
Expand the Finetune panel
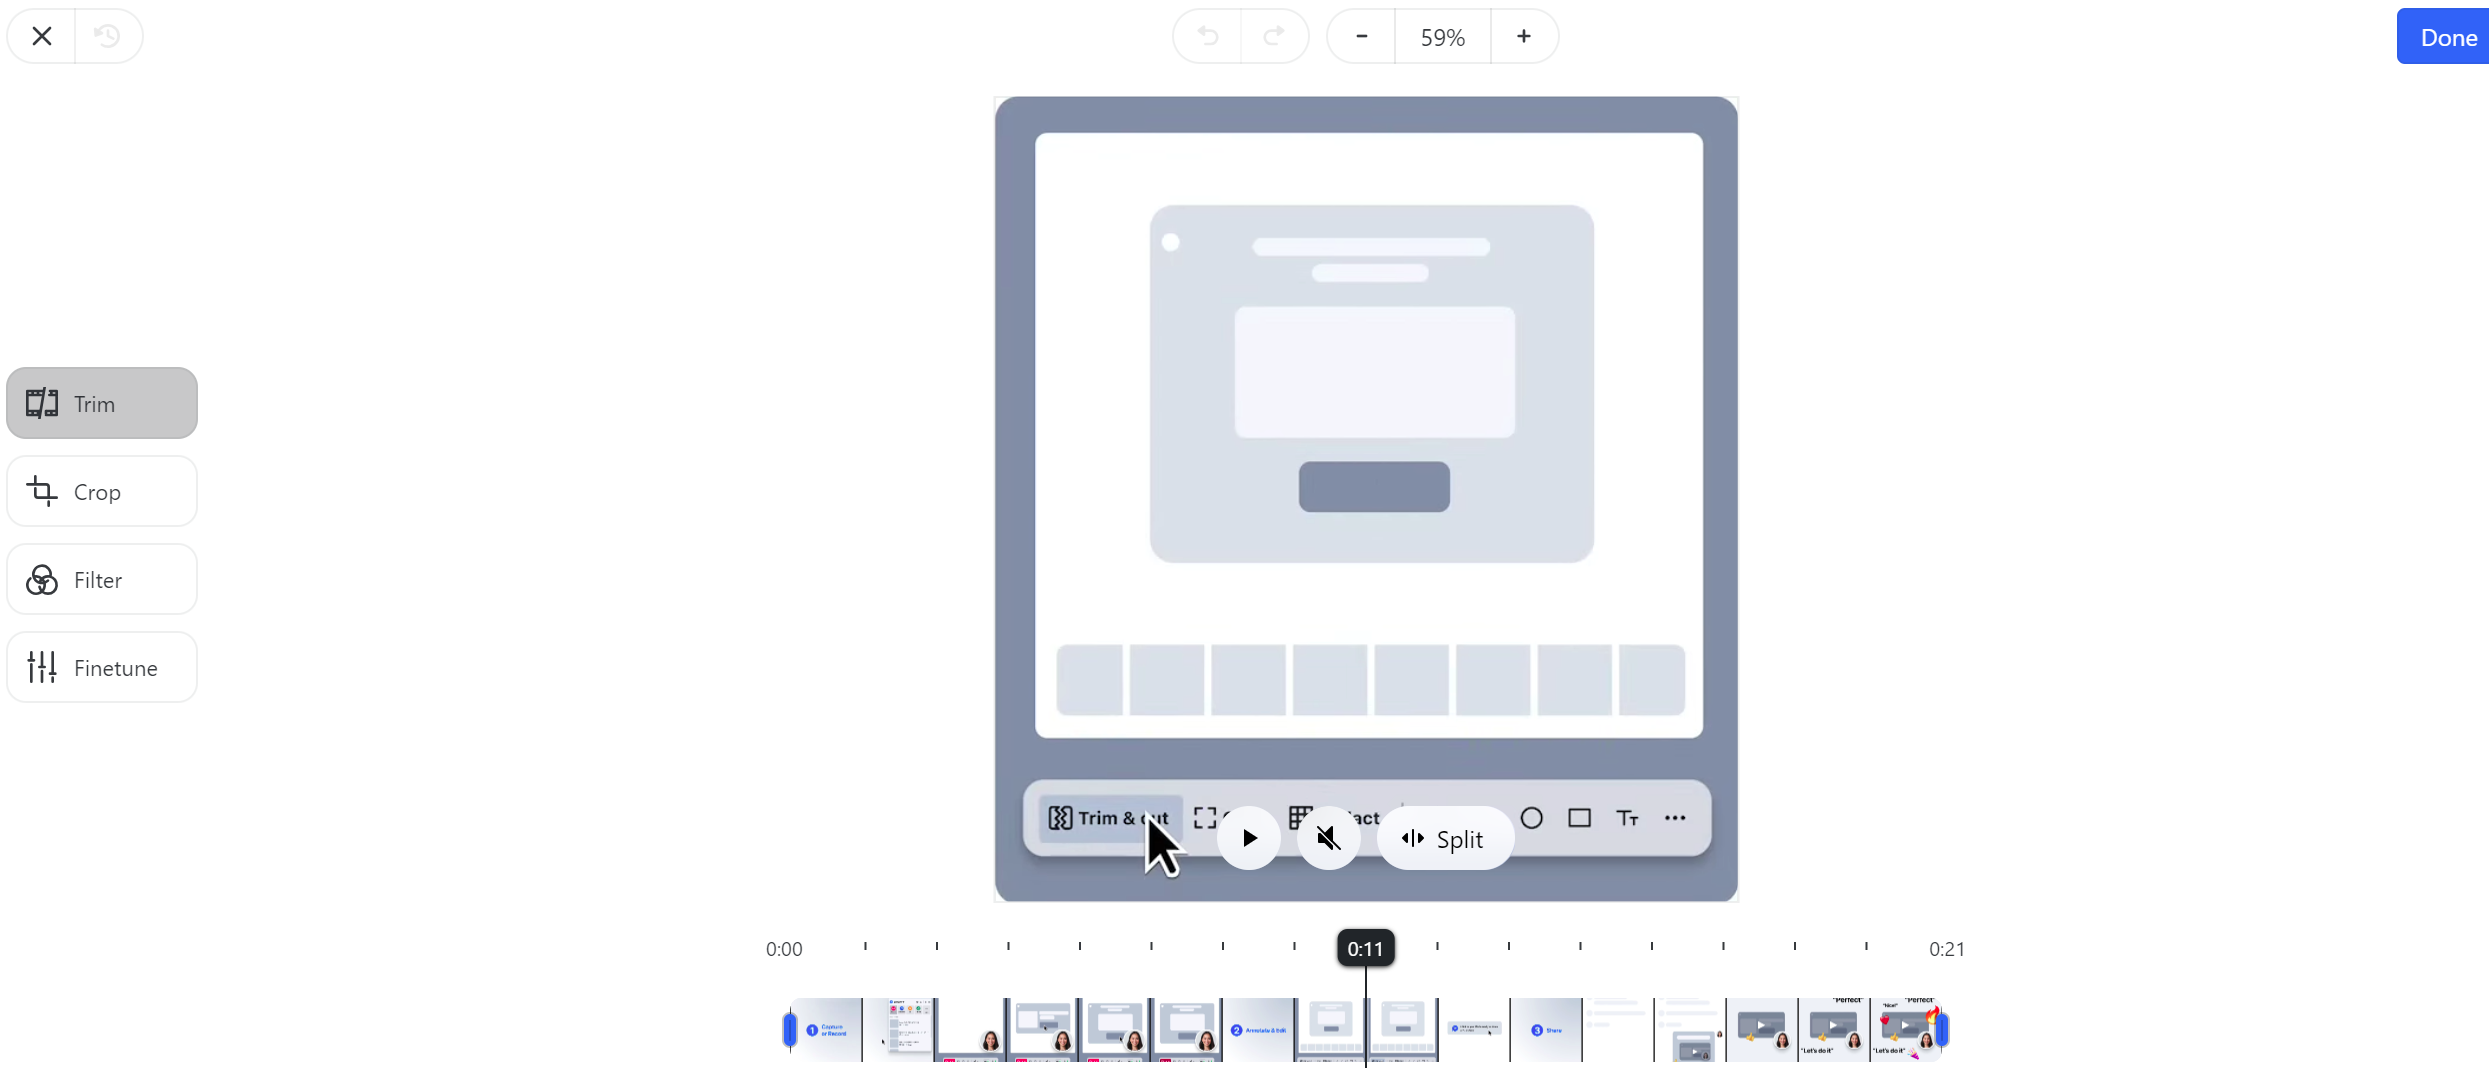pyautogui.click(x=102, y=667)
